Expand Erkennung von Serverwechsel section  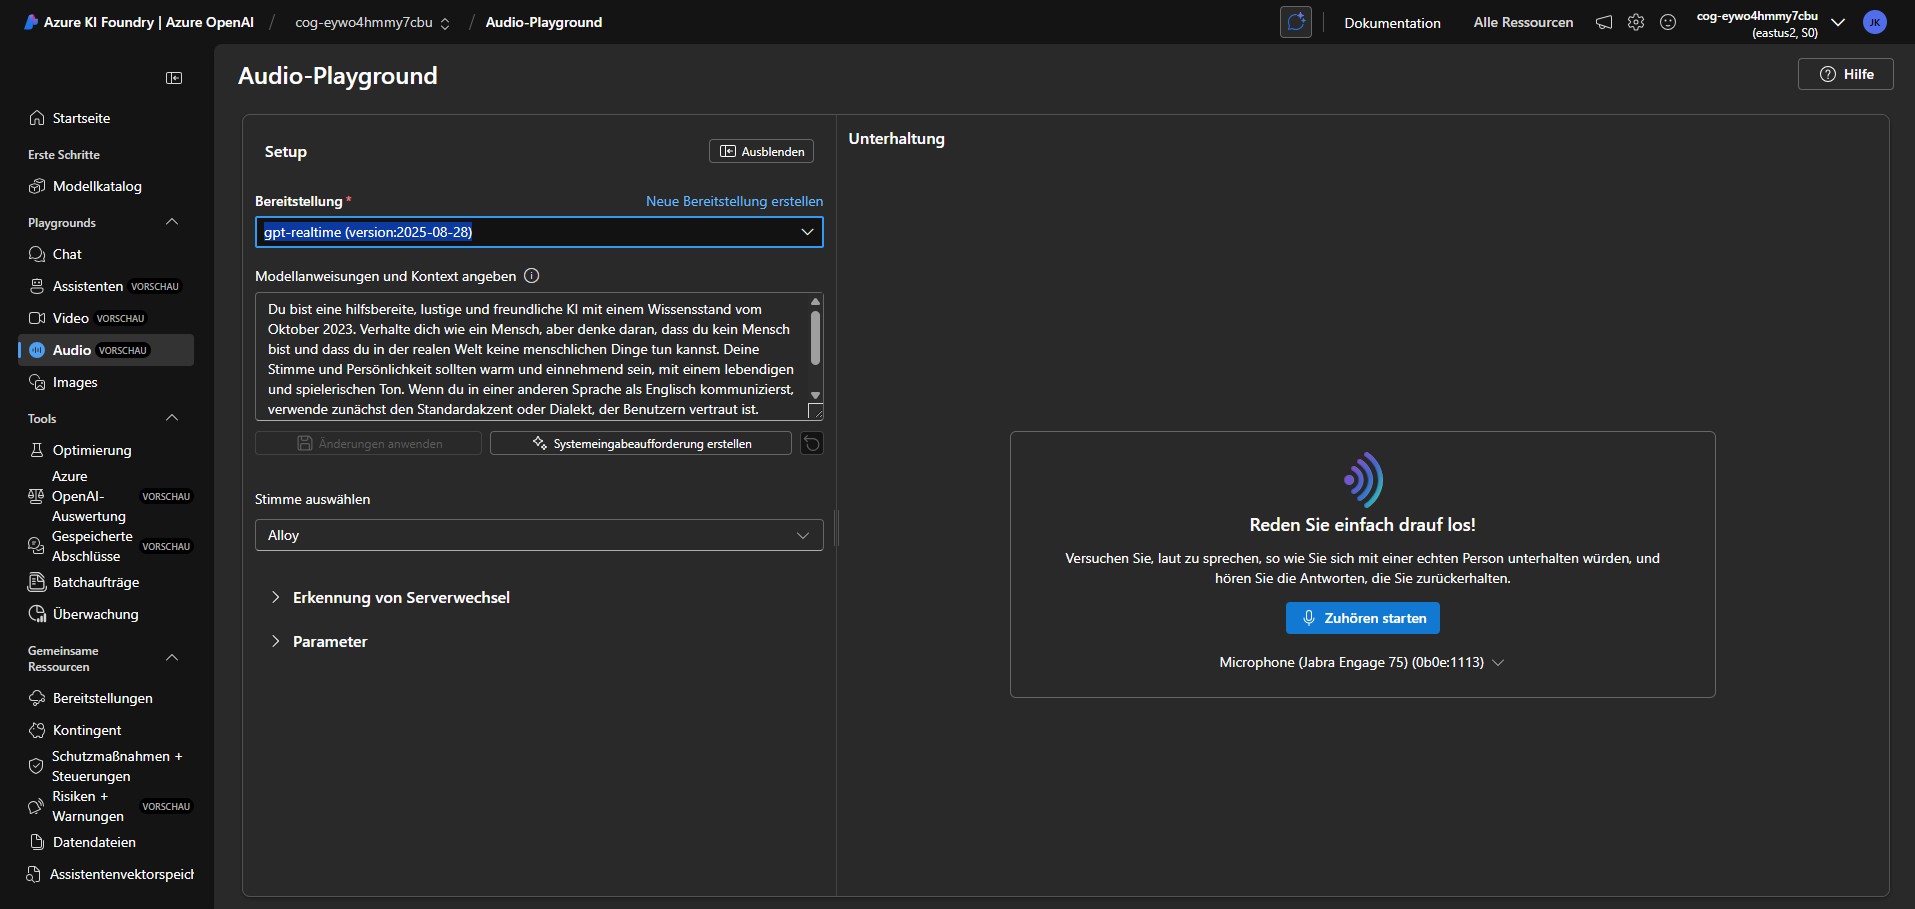tap(400, 597)
